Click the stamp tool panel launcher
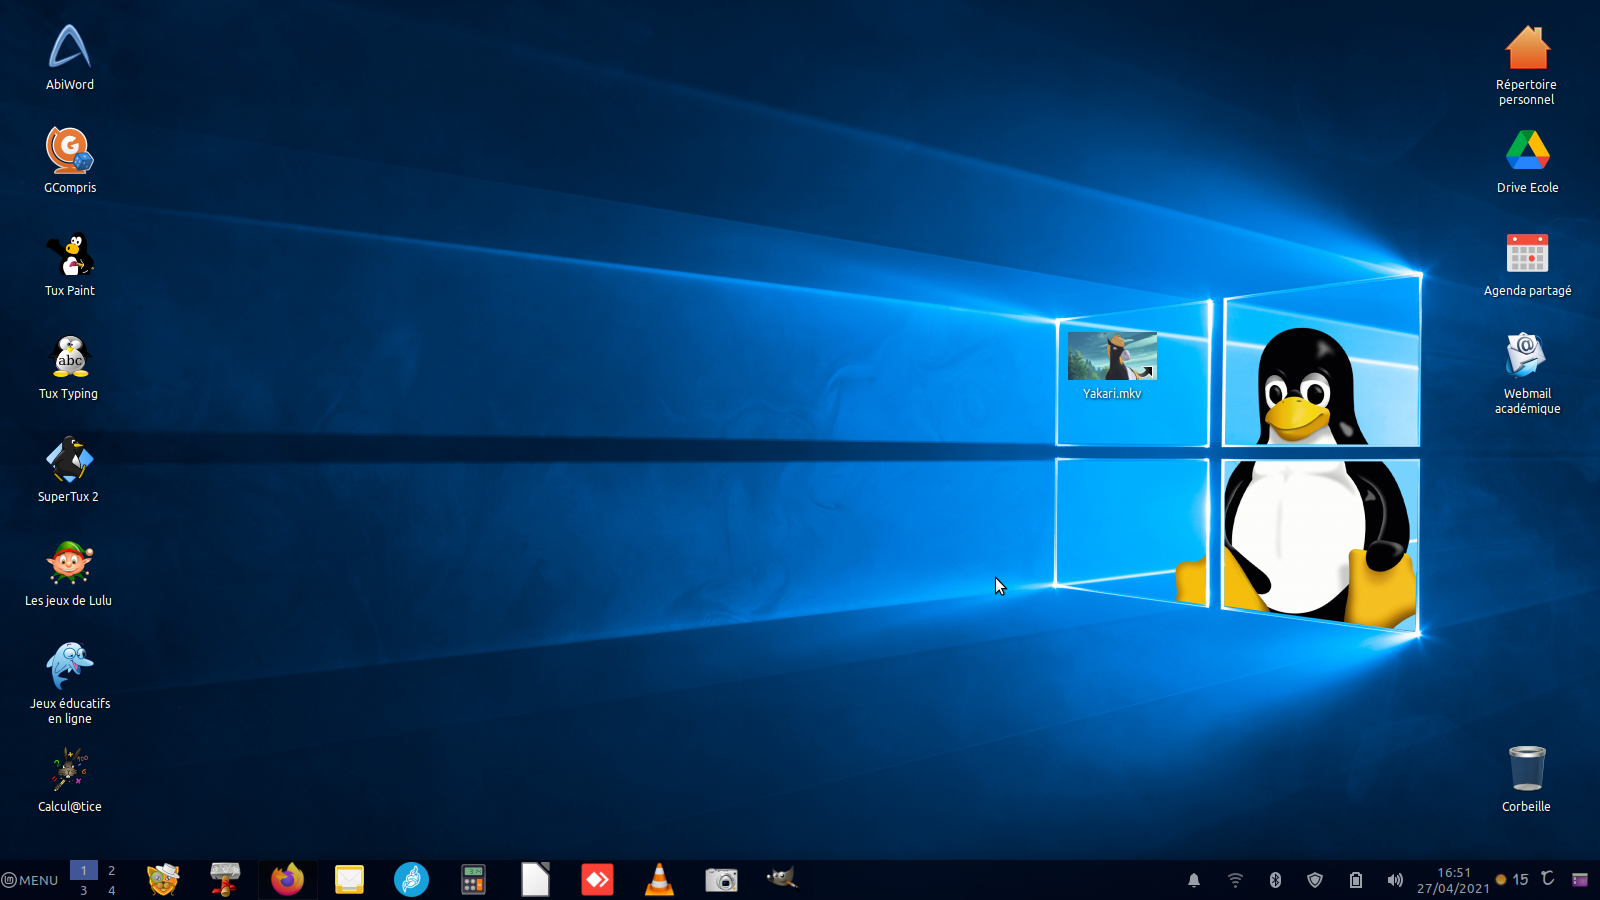The height and width of the screenshot is (900, 1600). pos(225,880)
